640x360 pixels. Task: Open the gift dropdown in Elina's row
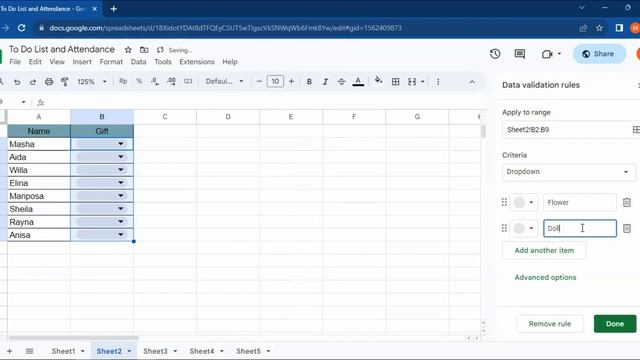(121, 182)
